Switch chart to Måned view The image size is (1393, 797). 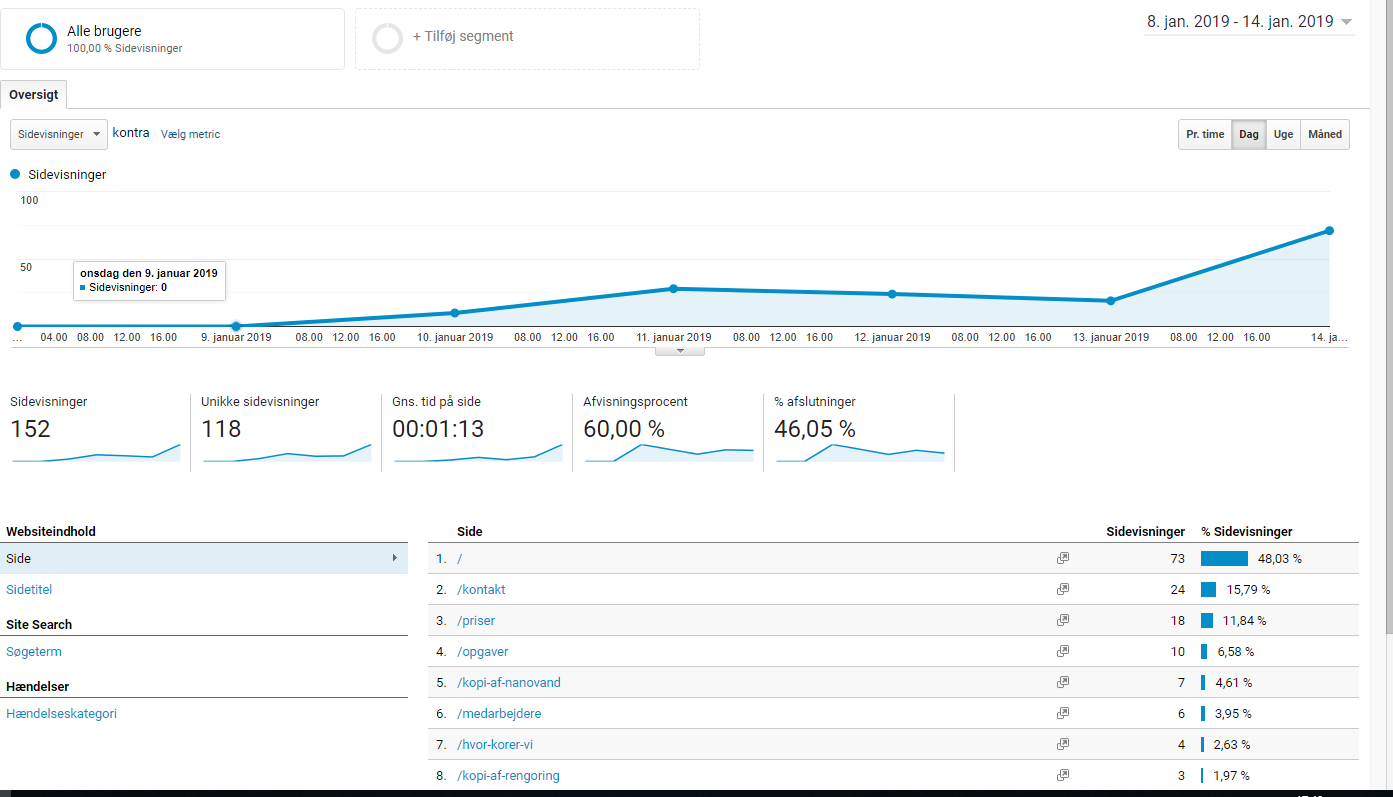pos(1324,135)
